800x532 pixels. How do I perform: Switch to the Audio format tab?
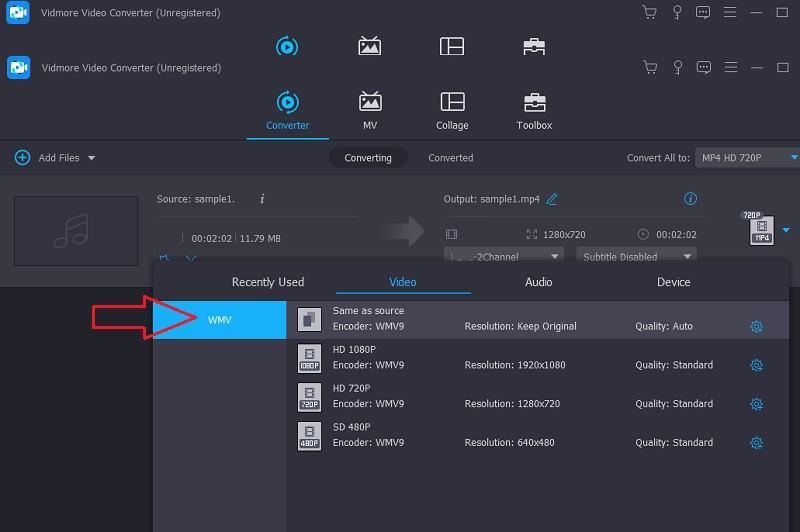click(x=539, y=282)
